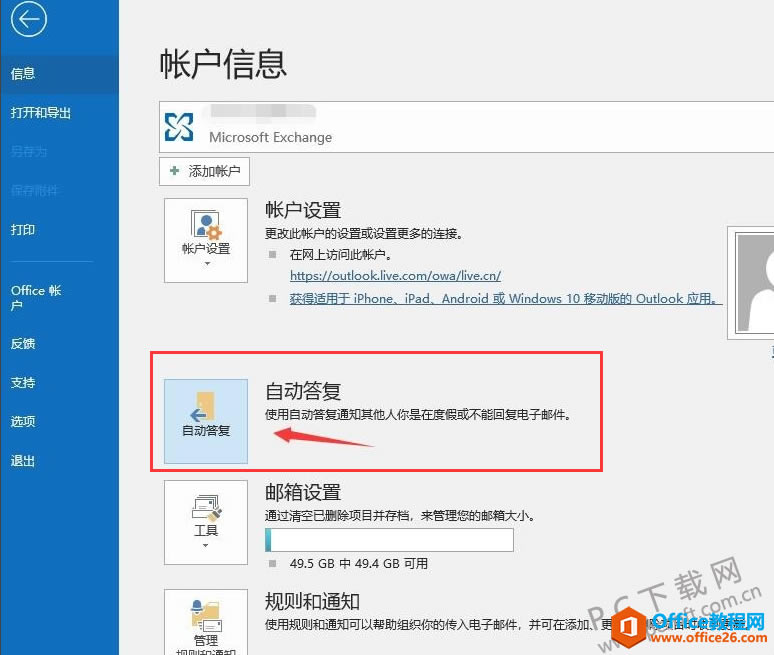Viewport: 774px width, 655px height.
Task: Click the Microsoft Exchange account icon
Action: coord(179,127)
